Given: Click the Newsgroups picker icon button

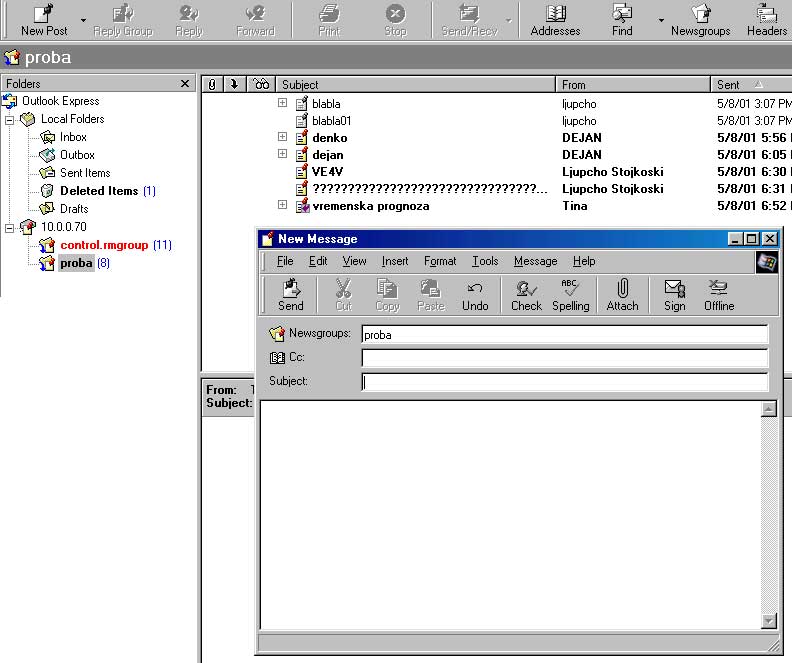Looking at the screenshot, I should click(277, 333).
